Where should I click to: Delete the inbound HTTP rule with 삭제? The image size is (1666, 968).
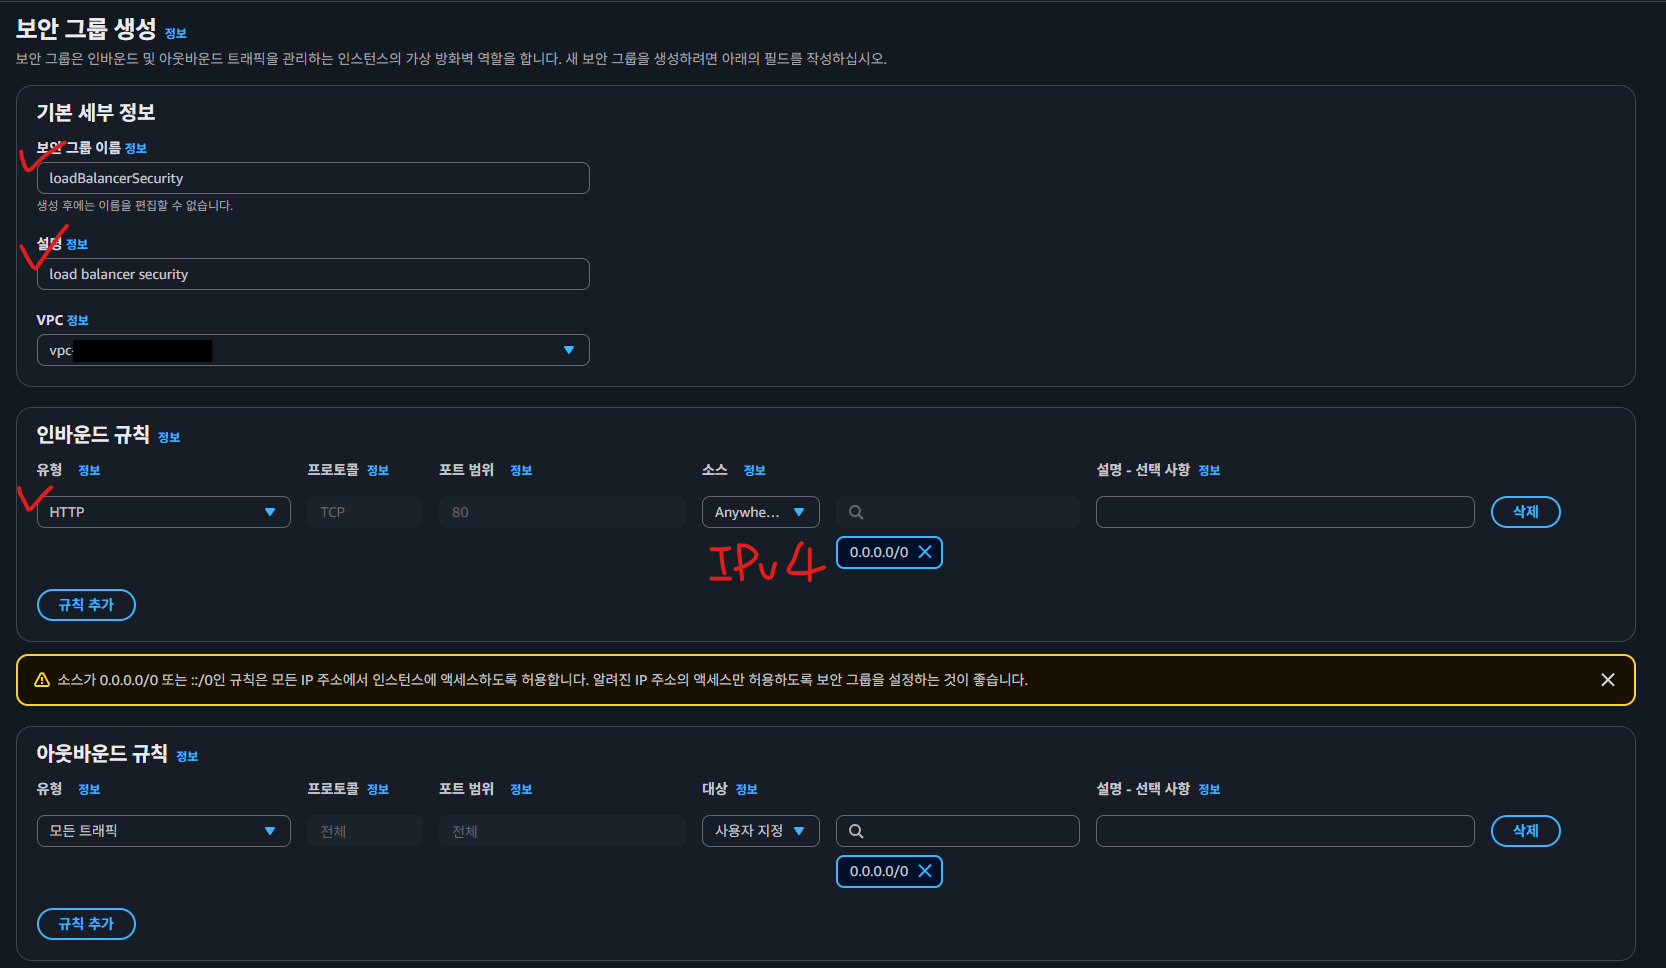point(1525,512)
